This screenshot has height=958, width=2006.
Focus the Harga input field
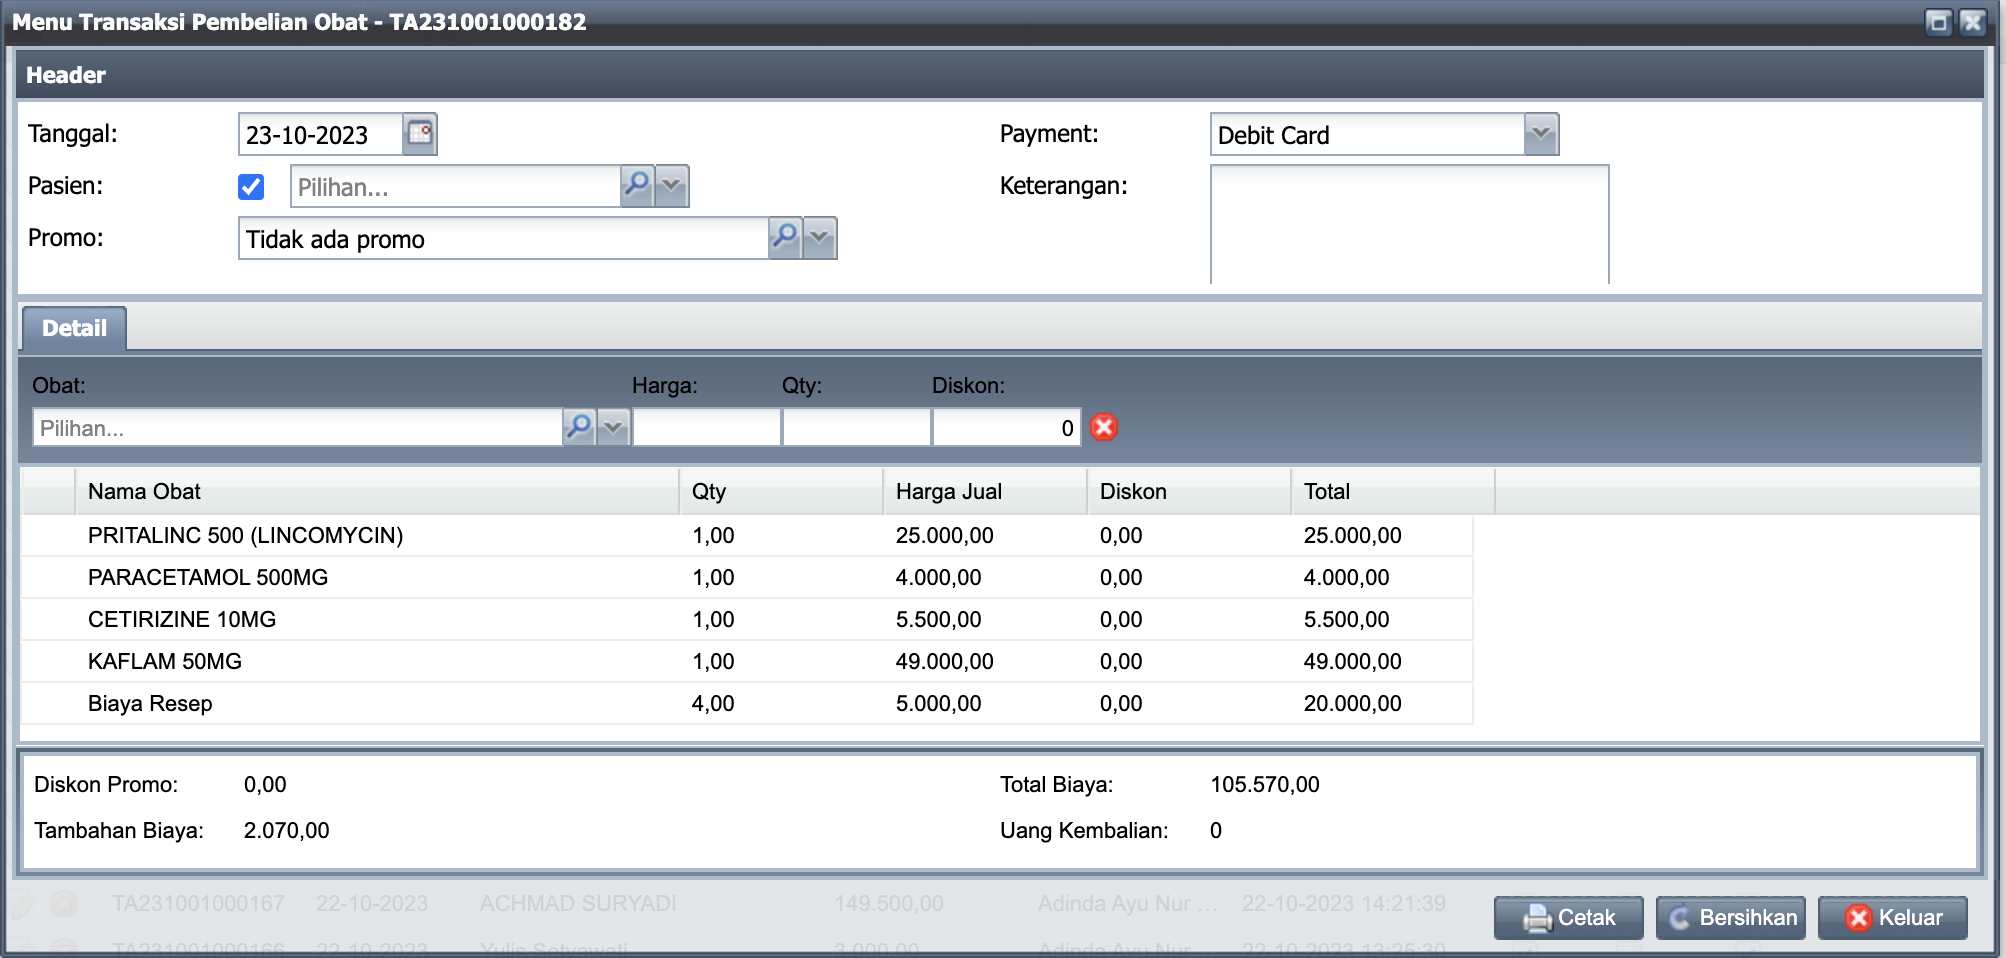pos(706,428)
